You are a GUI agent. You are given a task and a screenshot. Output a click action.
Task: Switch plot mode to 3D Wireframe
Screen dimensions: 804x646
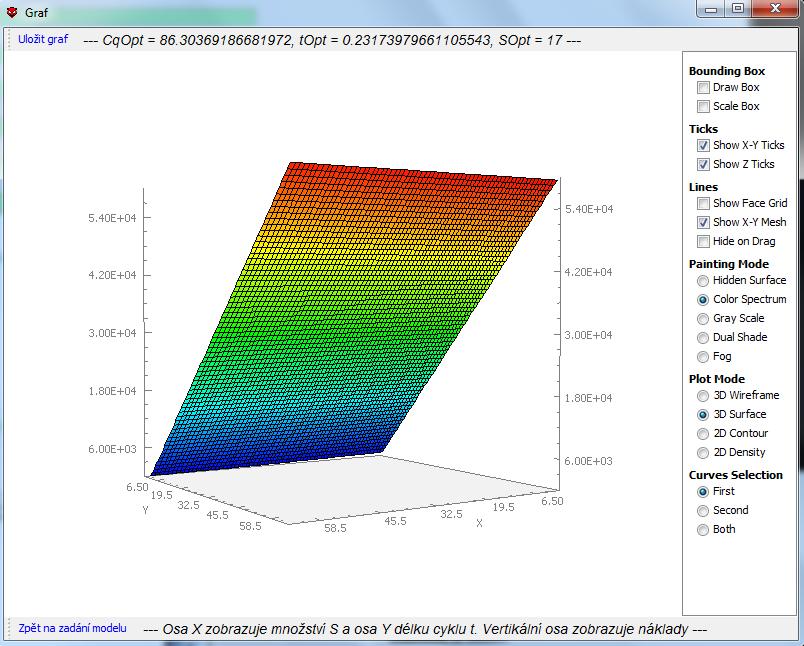(703, 396)
